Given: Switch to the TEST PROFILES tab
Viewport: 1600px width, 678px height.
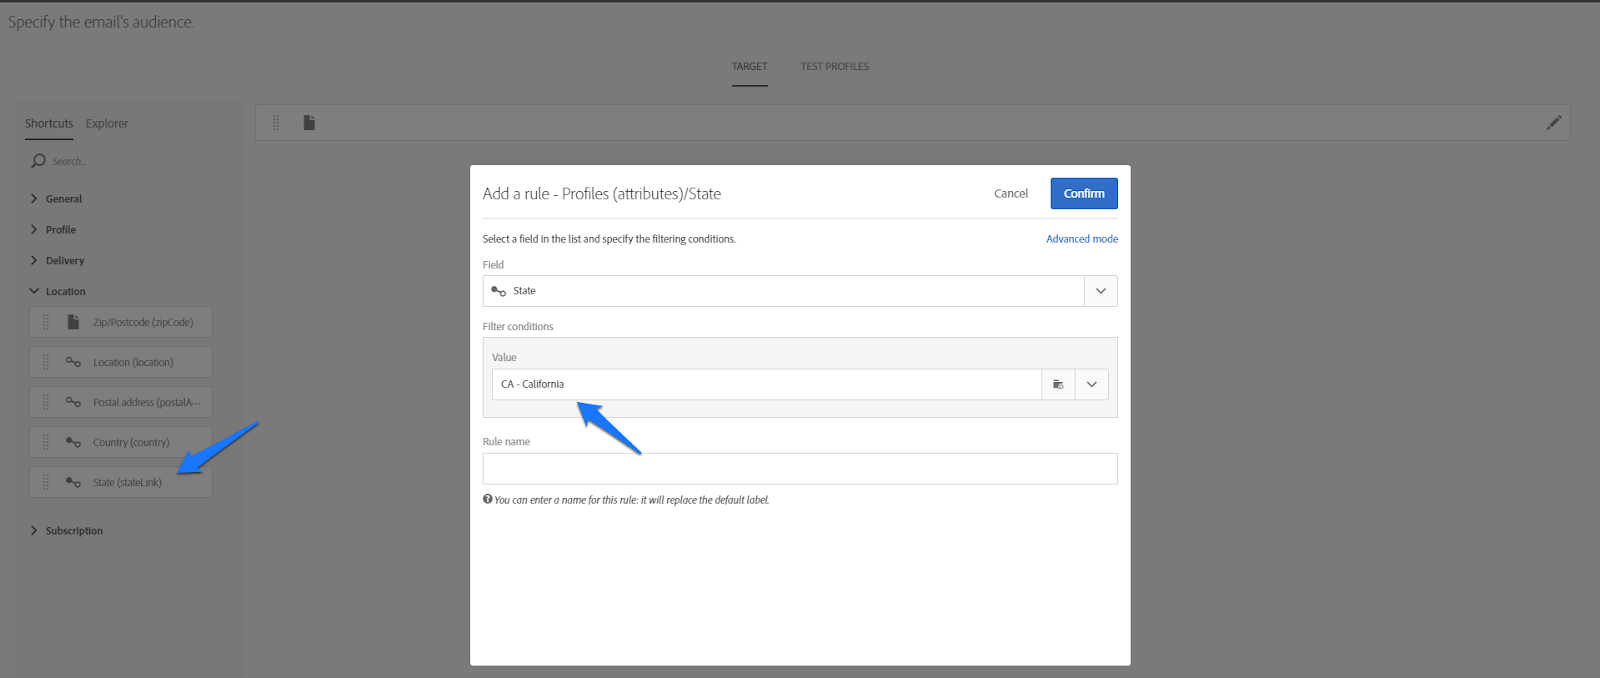Looking at the screenshot, I should click(834, 67).
